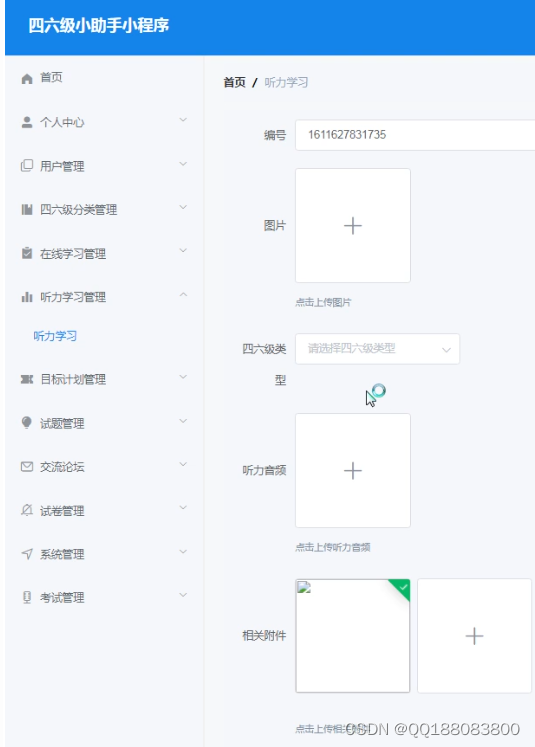Viewport: 535px width, 747px height.
Task: Open 试题管理 menu label
Action: pos(62,424)
